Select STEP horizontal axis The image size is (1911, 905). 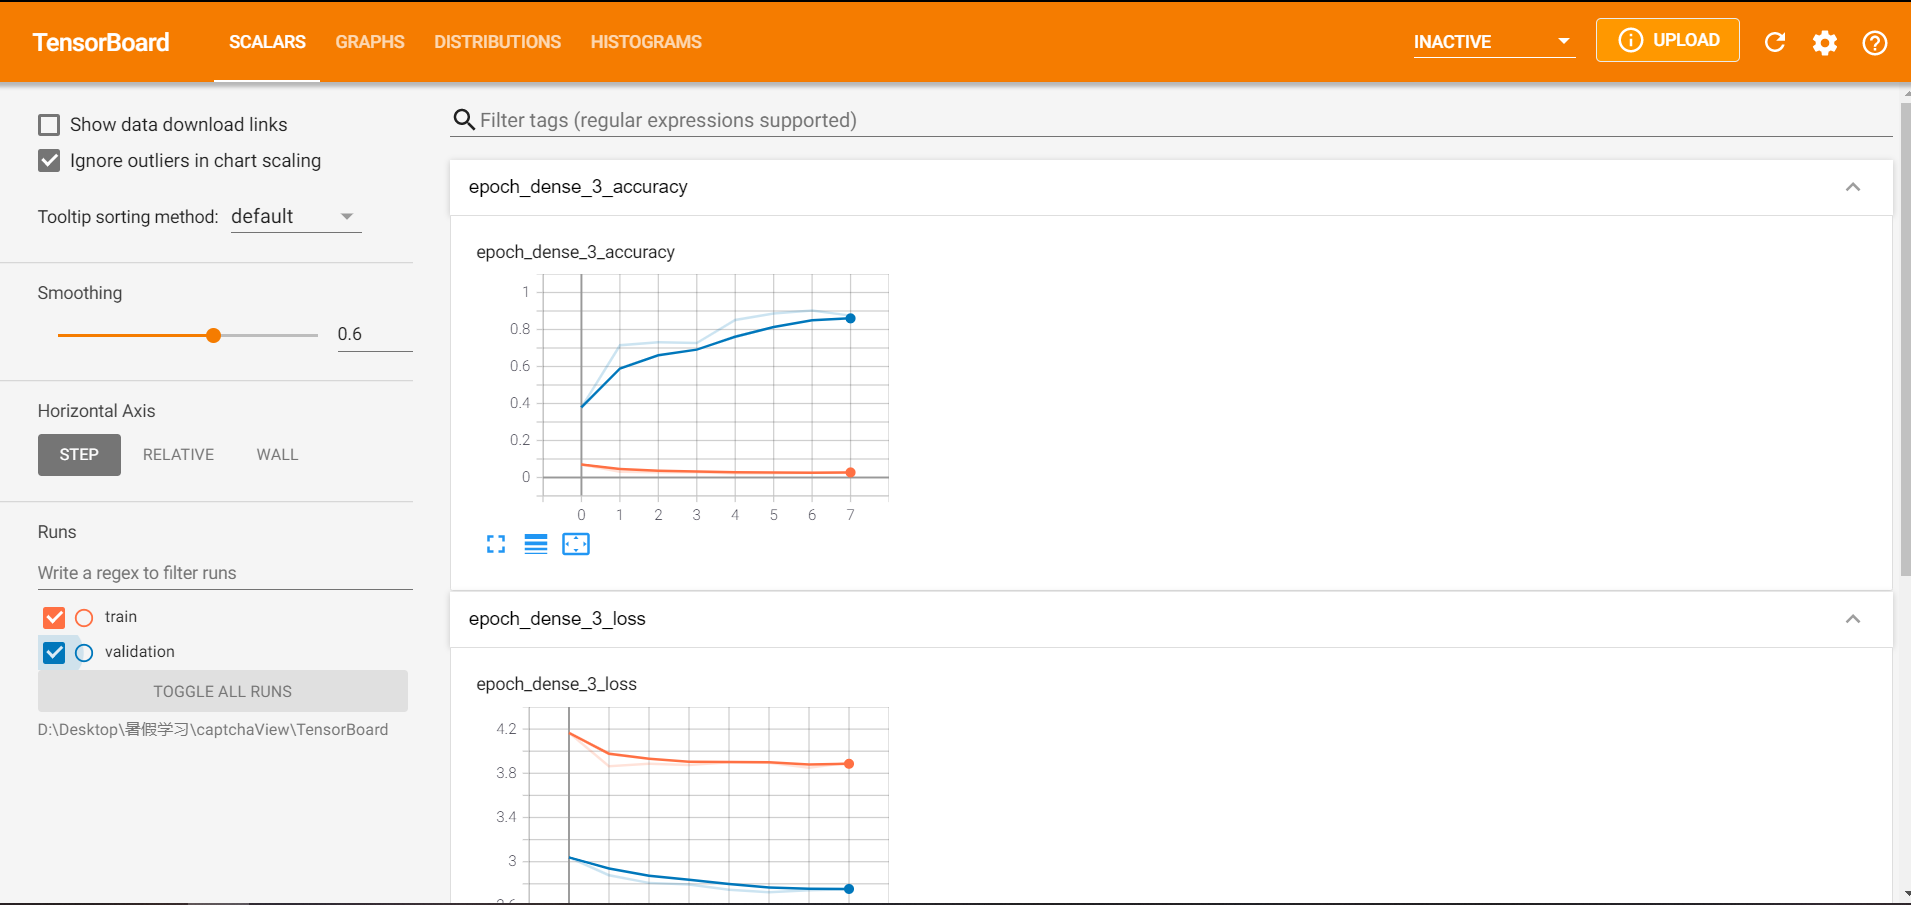[79, 455]
